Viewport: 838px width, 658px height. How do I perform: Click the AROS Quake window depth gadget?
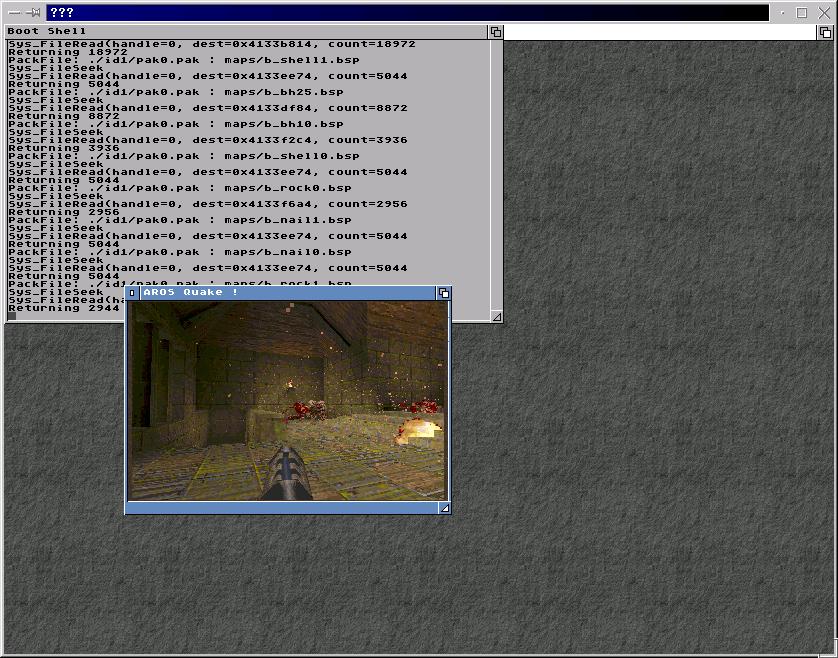click(x=443, y=293)
